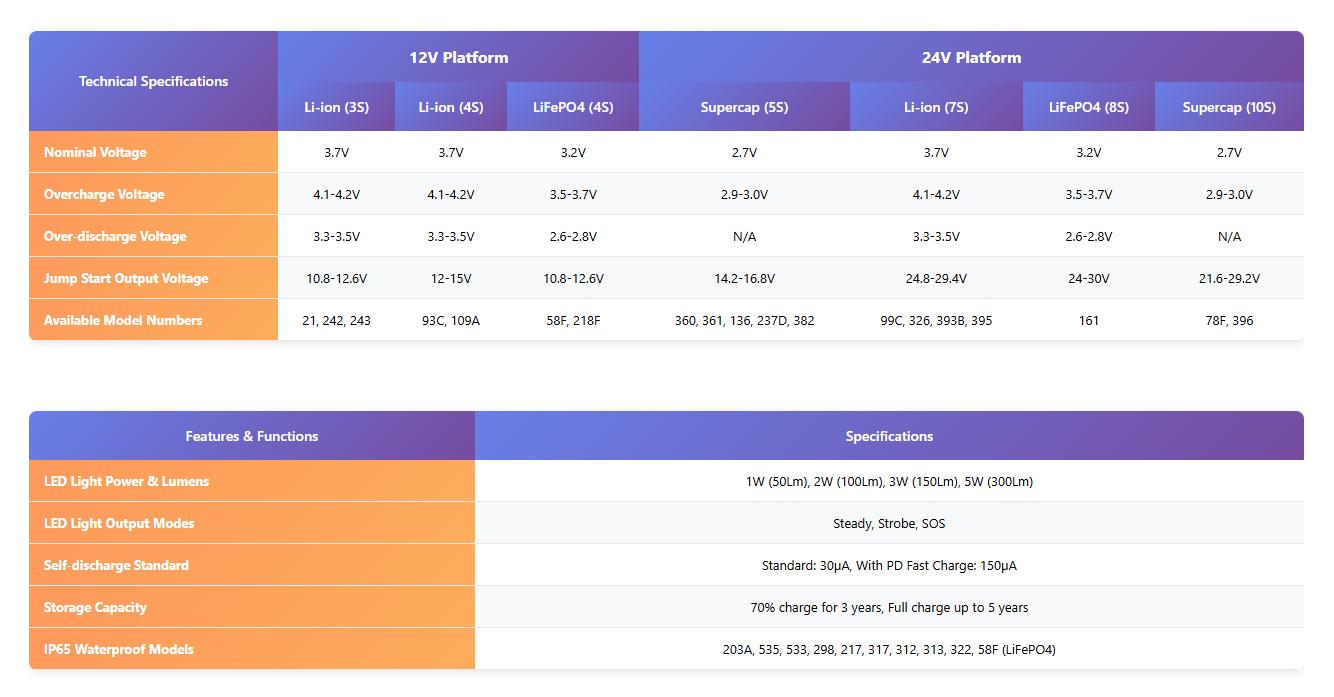Click the LiFePO4 (8S) column header
This screenshot has height=697, width=1334.
[1088, 107]
